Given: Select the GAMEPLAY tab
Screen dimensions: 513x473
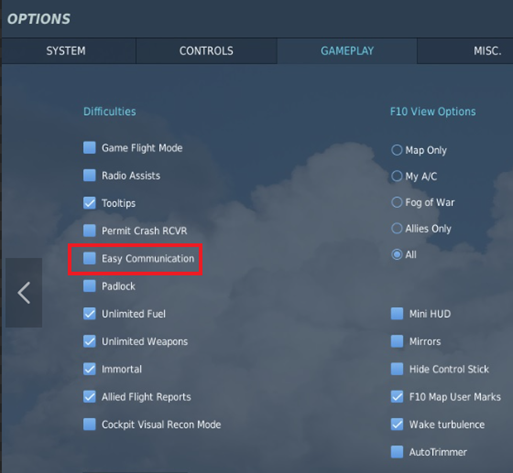Looking at the screenshot, I should pyautogui.click(x=347, y=51).
